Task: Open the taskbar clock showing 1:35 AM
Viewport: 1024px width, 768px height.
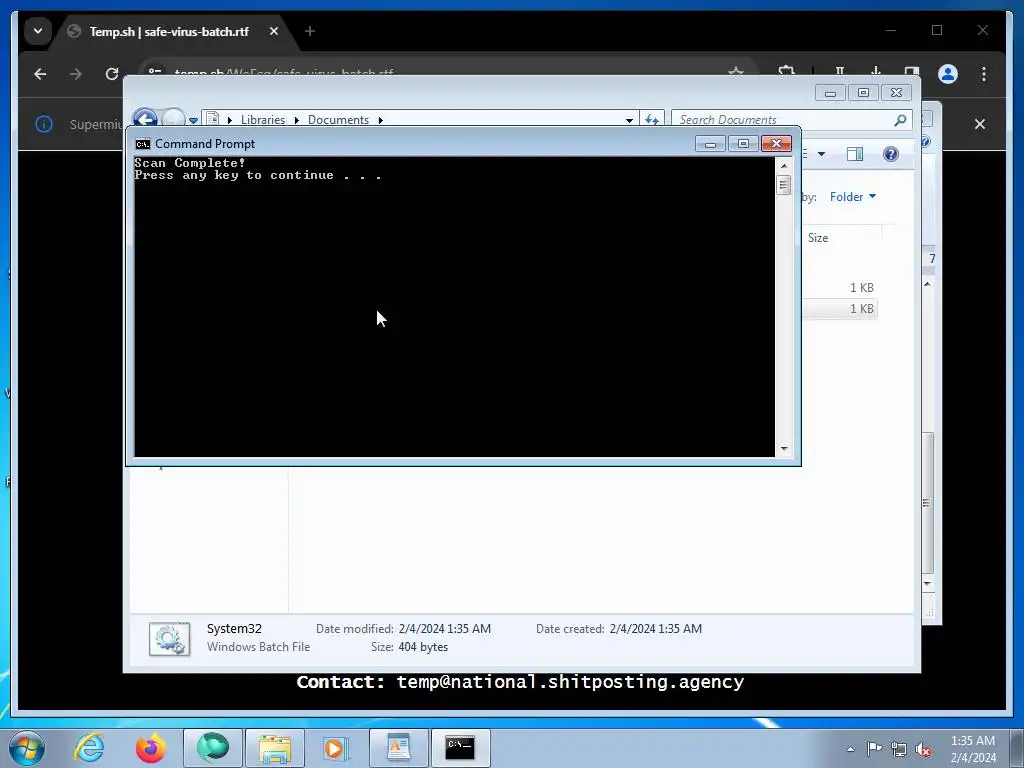Action: point(972,748)
